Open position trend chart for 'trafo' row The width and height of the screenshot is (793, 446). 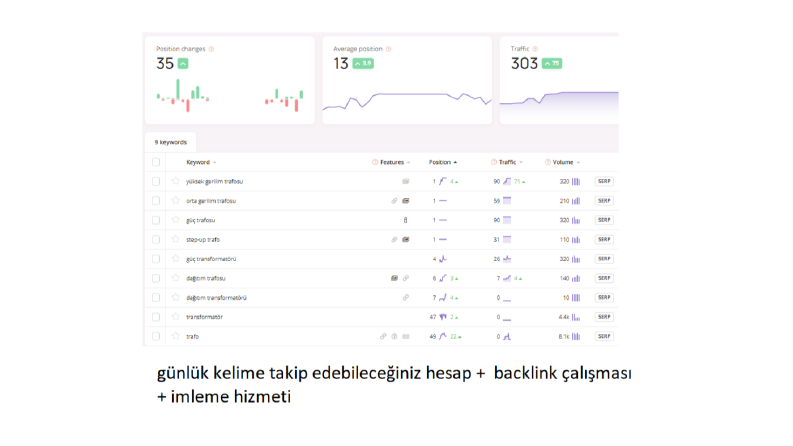coord(443,336)
